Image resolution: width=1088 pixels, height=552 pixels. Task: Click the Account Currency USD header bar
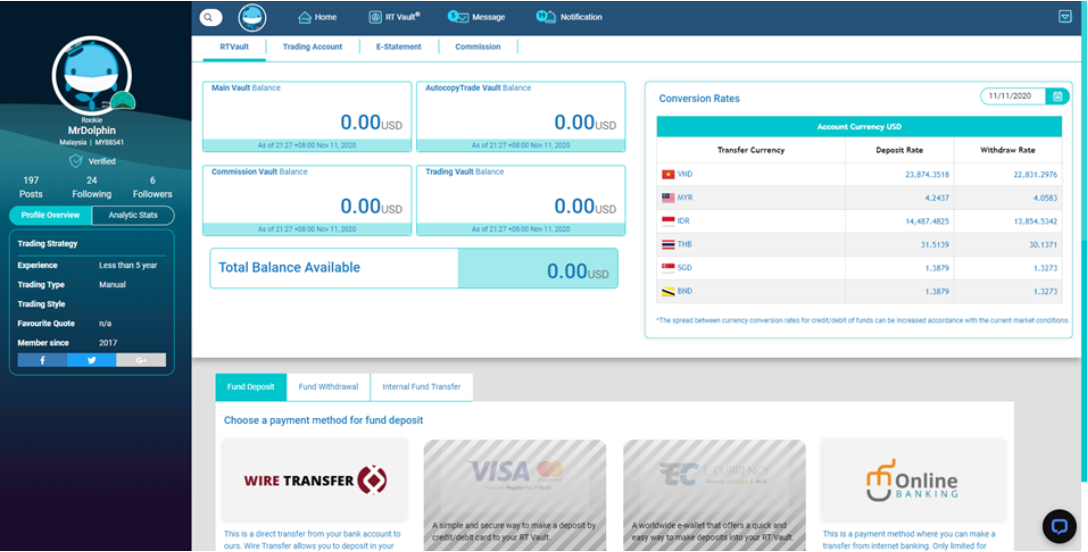[x=859, y=127]
